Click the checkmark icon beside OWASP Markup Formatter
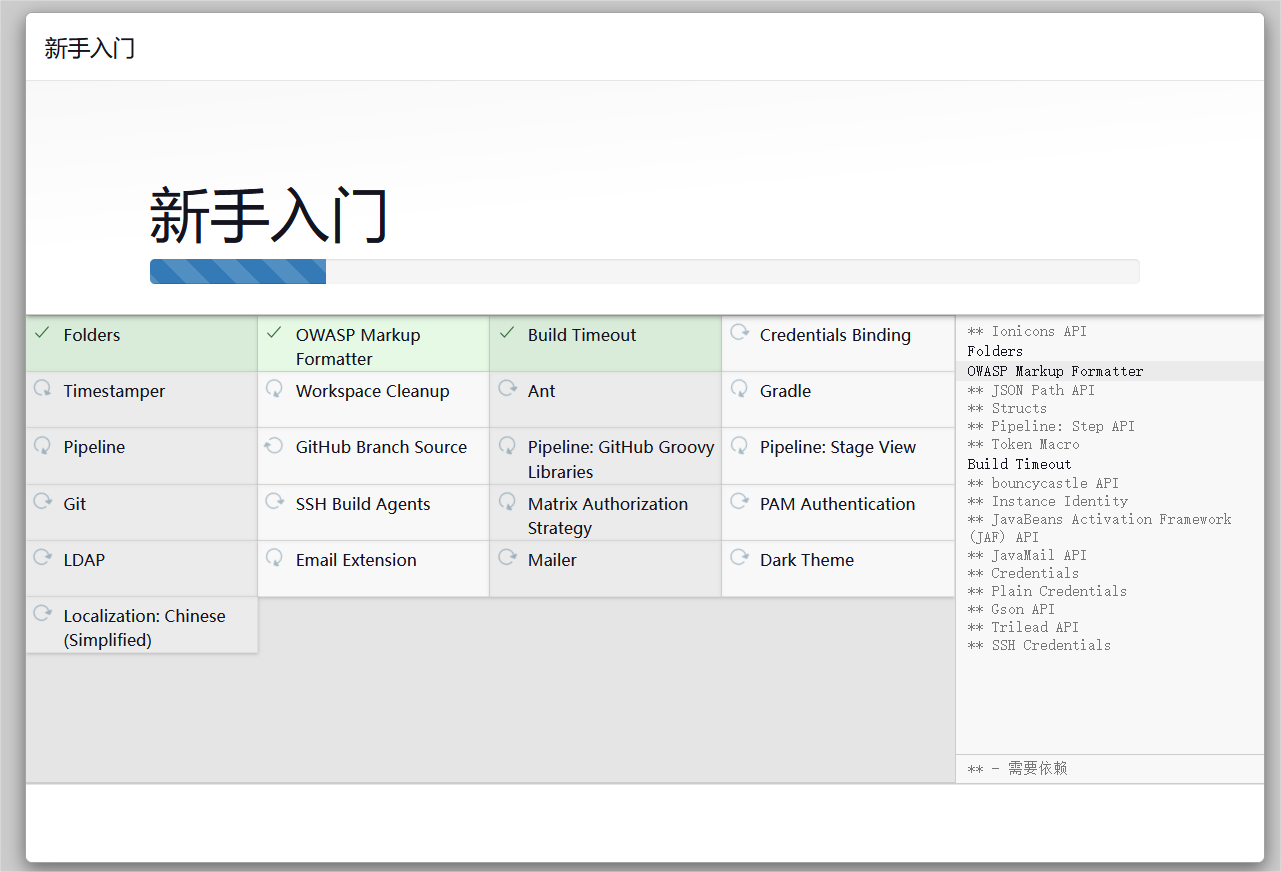The height and width of the screenshot is (872, 1281). pos(274,333)
